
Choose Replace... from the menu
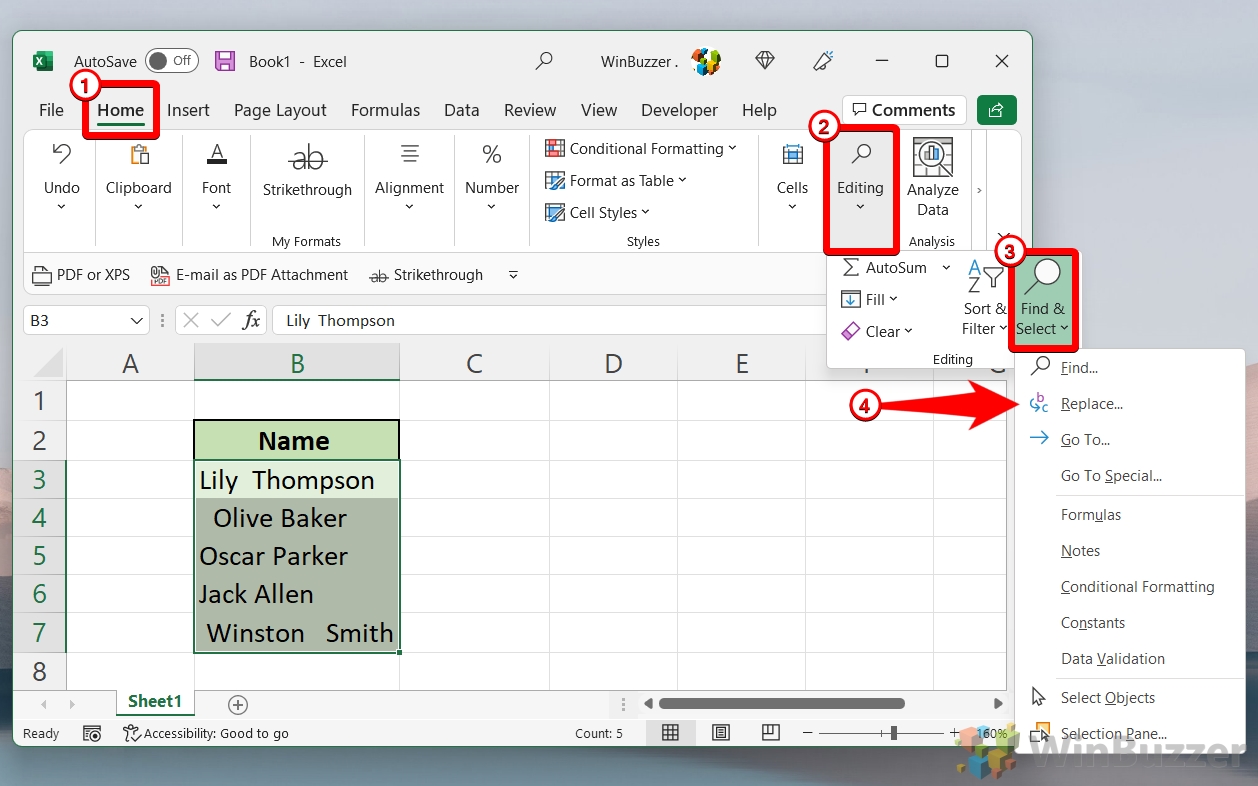coord(1091,404)
